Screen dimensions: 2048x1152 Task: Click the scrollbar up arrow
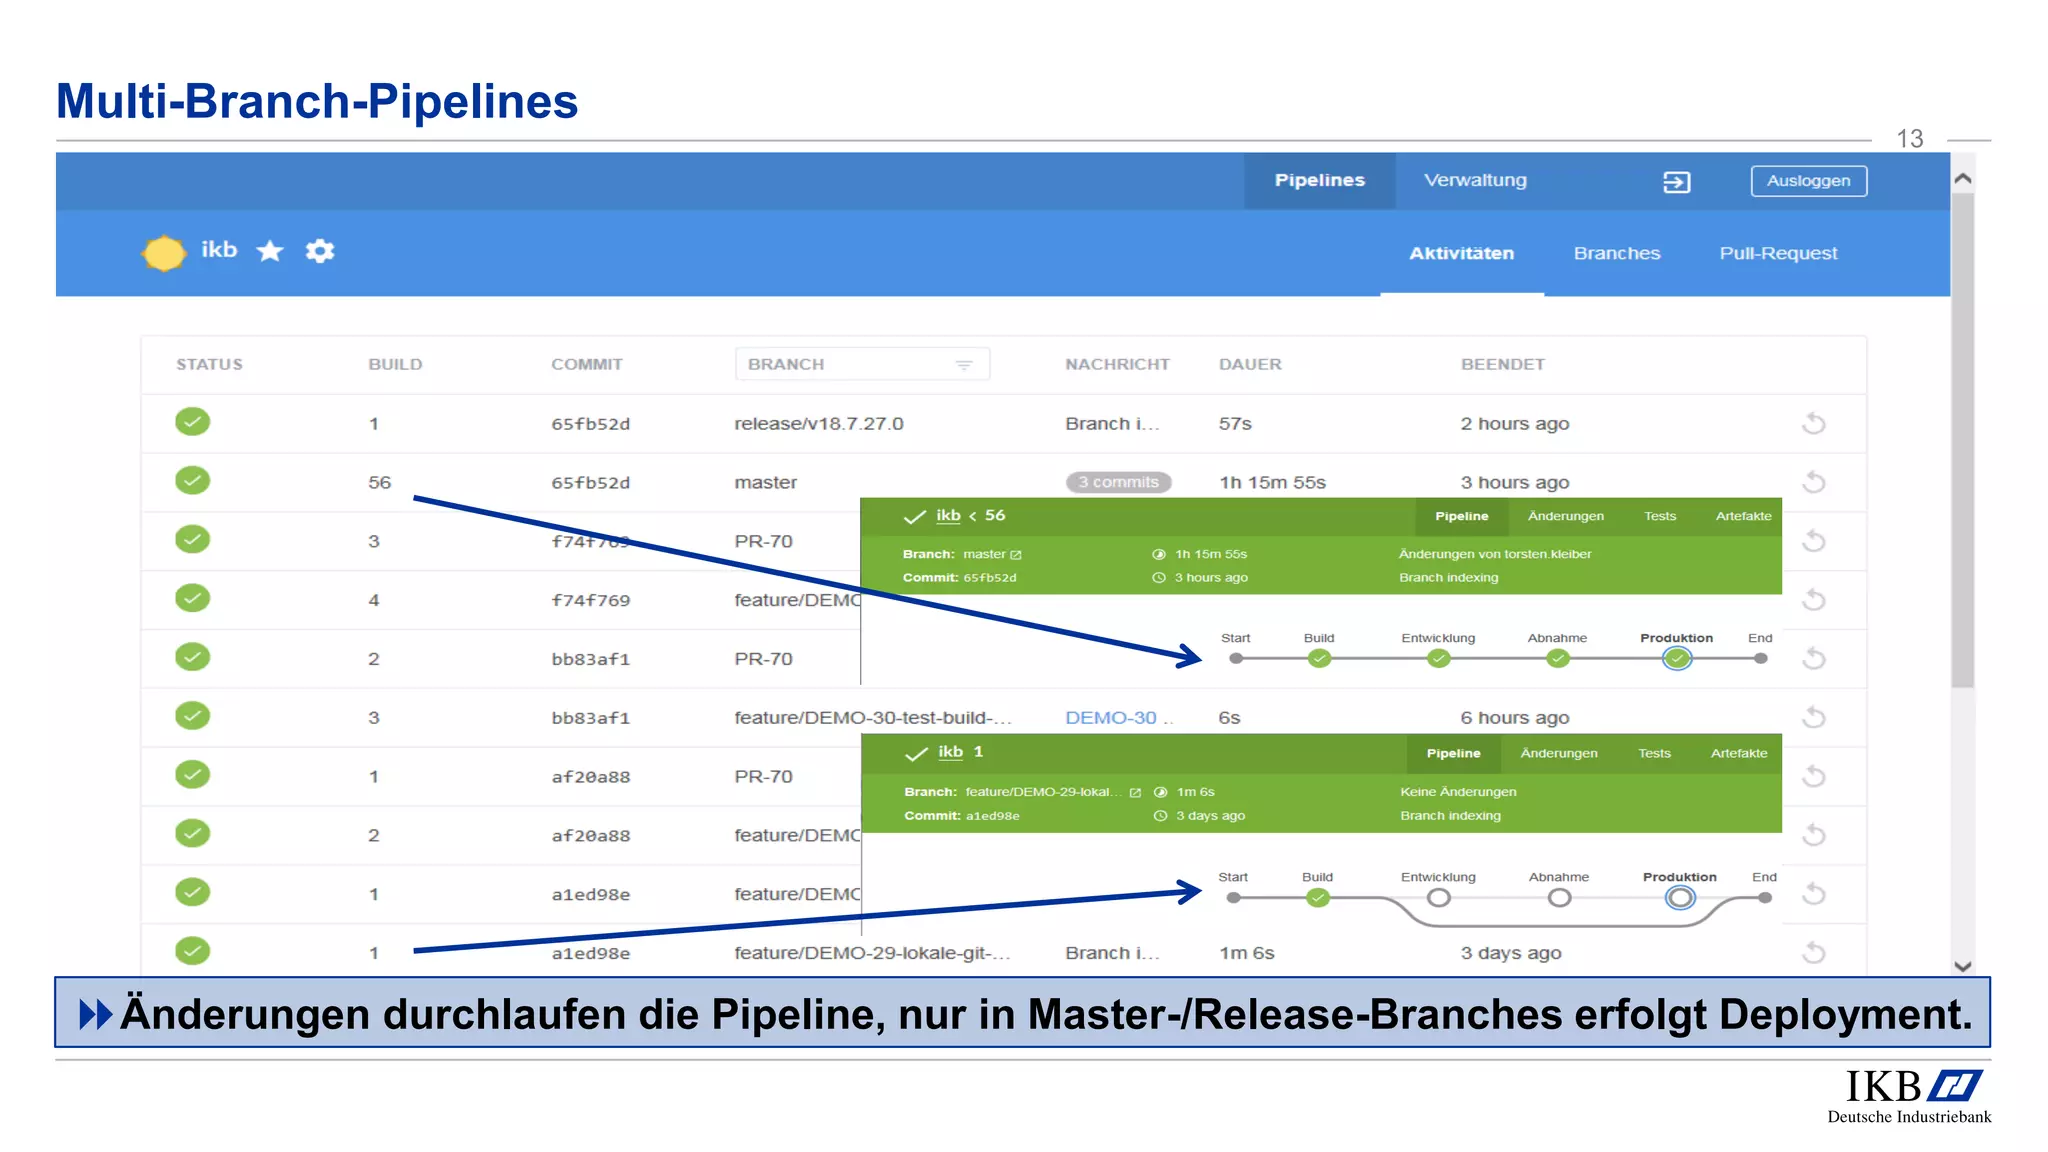point(1962,179)
